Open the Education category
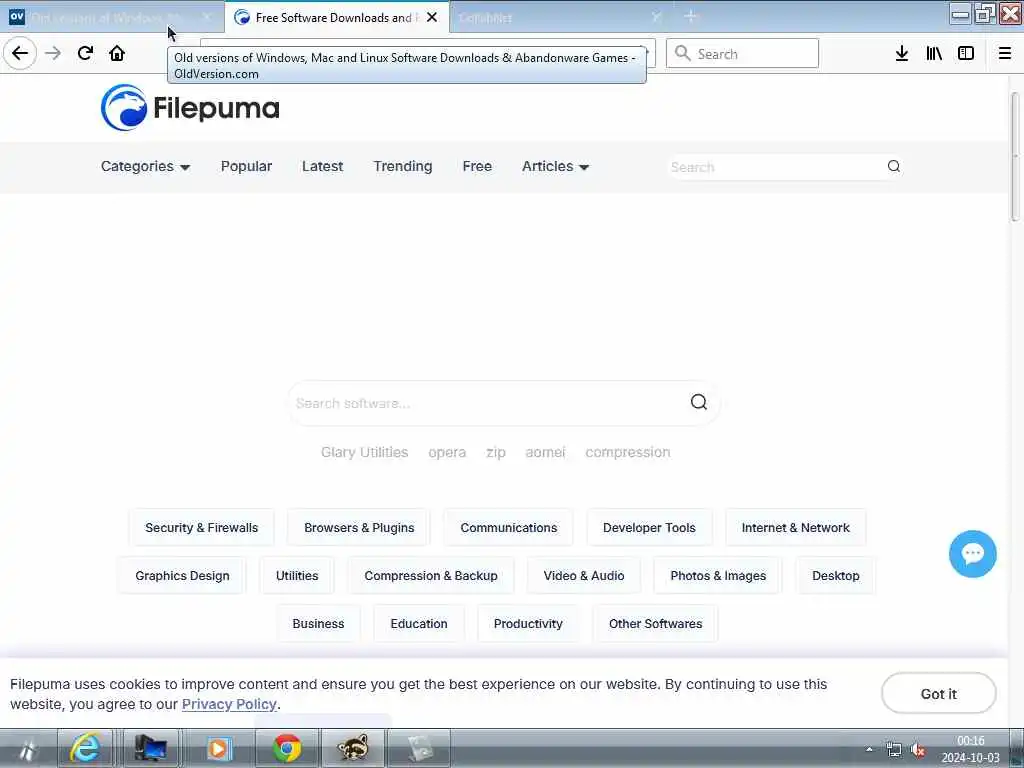 coord(419,624)
